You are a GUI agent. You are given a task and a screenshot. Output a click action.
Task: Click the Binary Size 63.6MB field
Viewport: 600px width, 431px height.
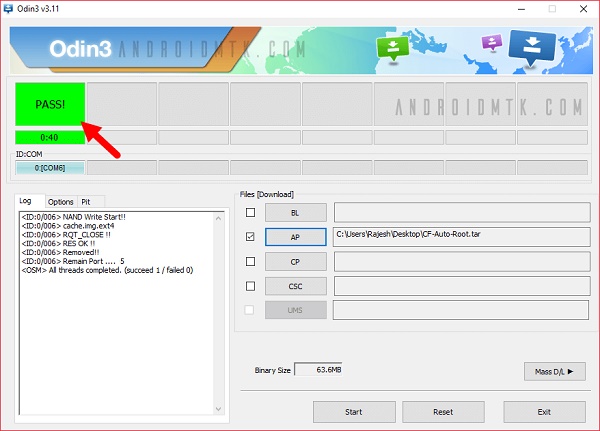[x=318, y=370]
